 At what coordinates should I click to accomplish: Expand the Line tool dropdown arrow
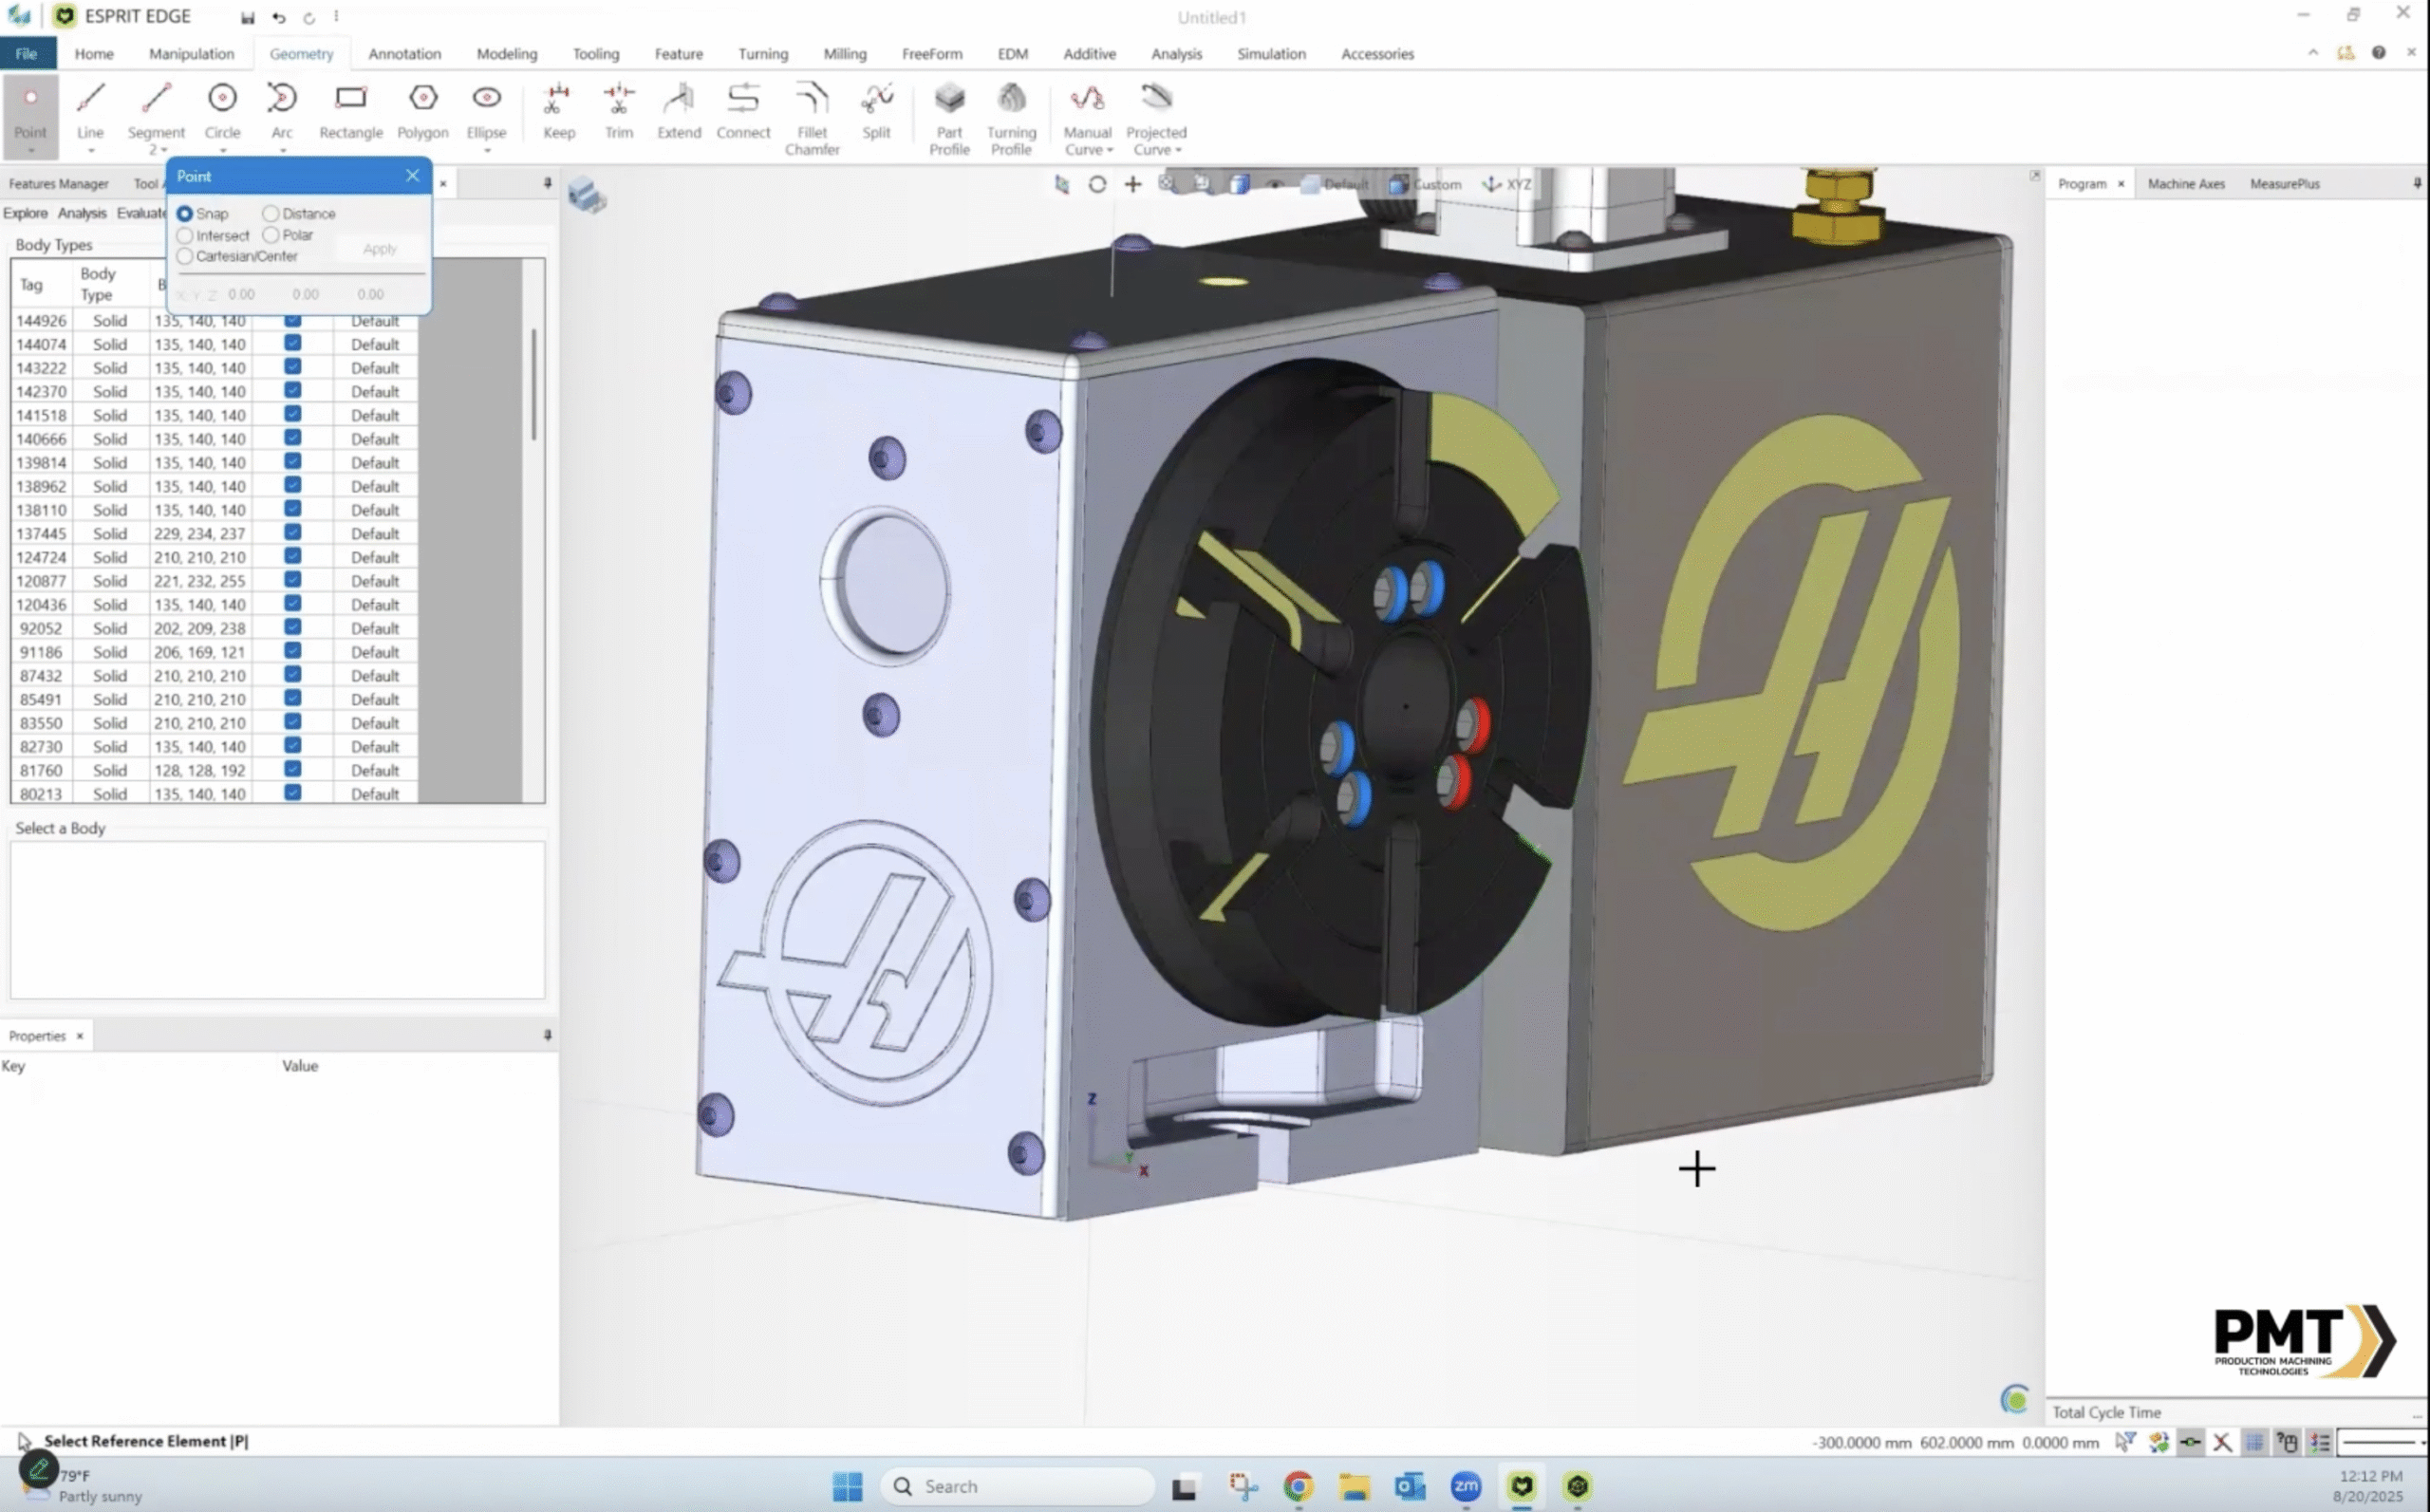point(91,151)
